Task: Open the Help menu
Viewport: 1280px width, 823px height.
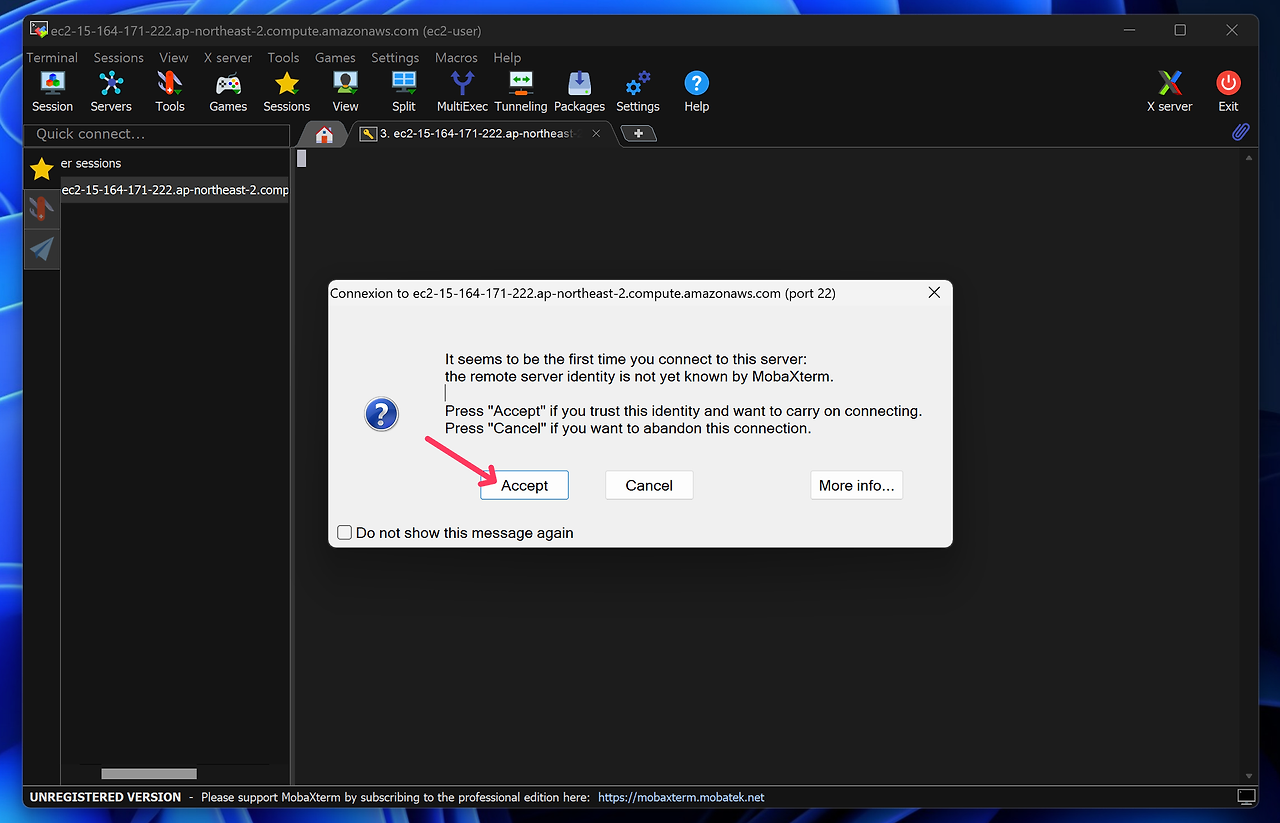Action: pos(507,58)
